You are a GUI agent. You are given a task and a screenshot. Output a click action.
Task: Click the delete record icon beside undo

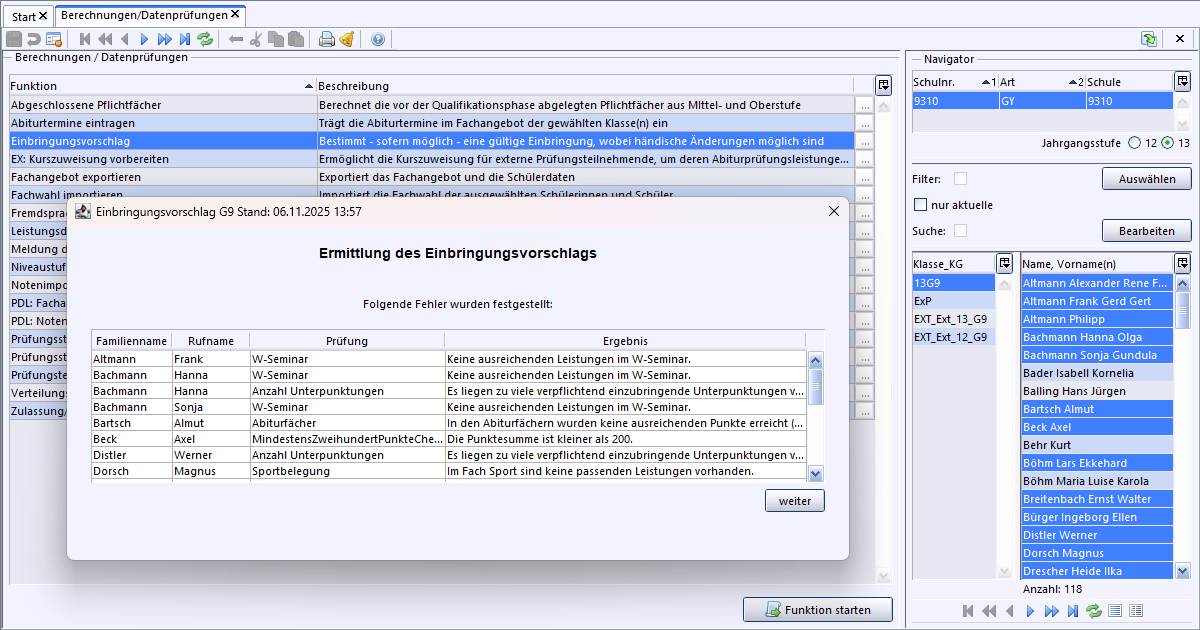54,39
